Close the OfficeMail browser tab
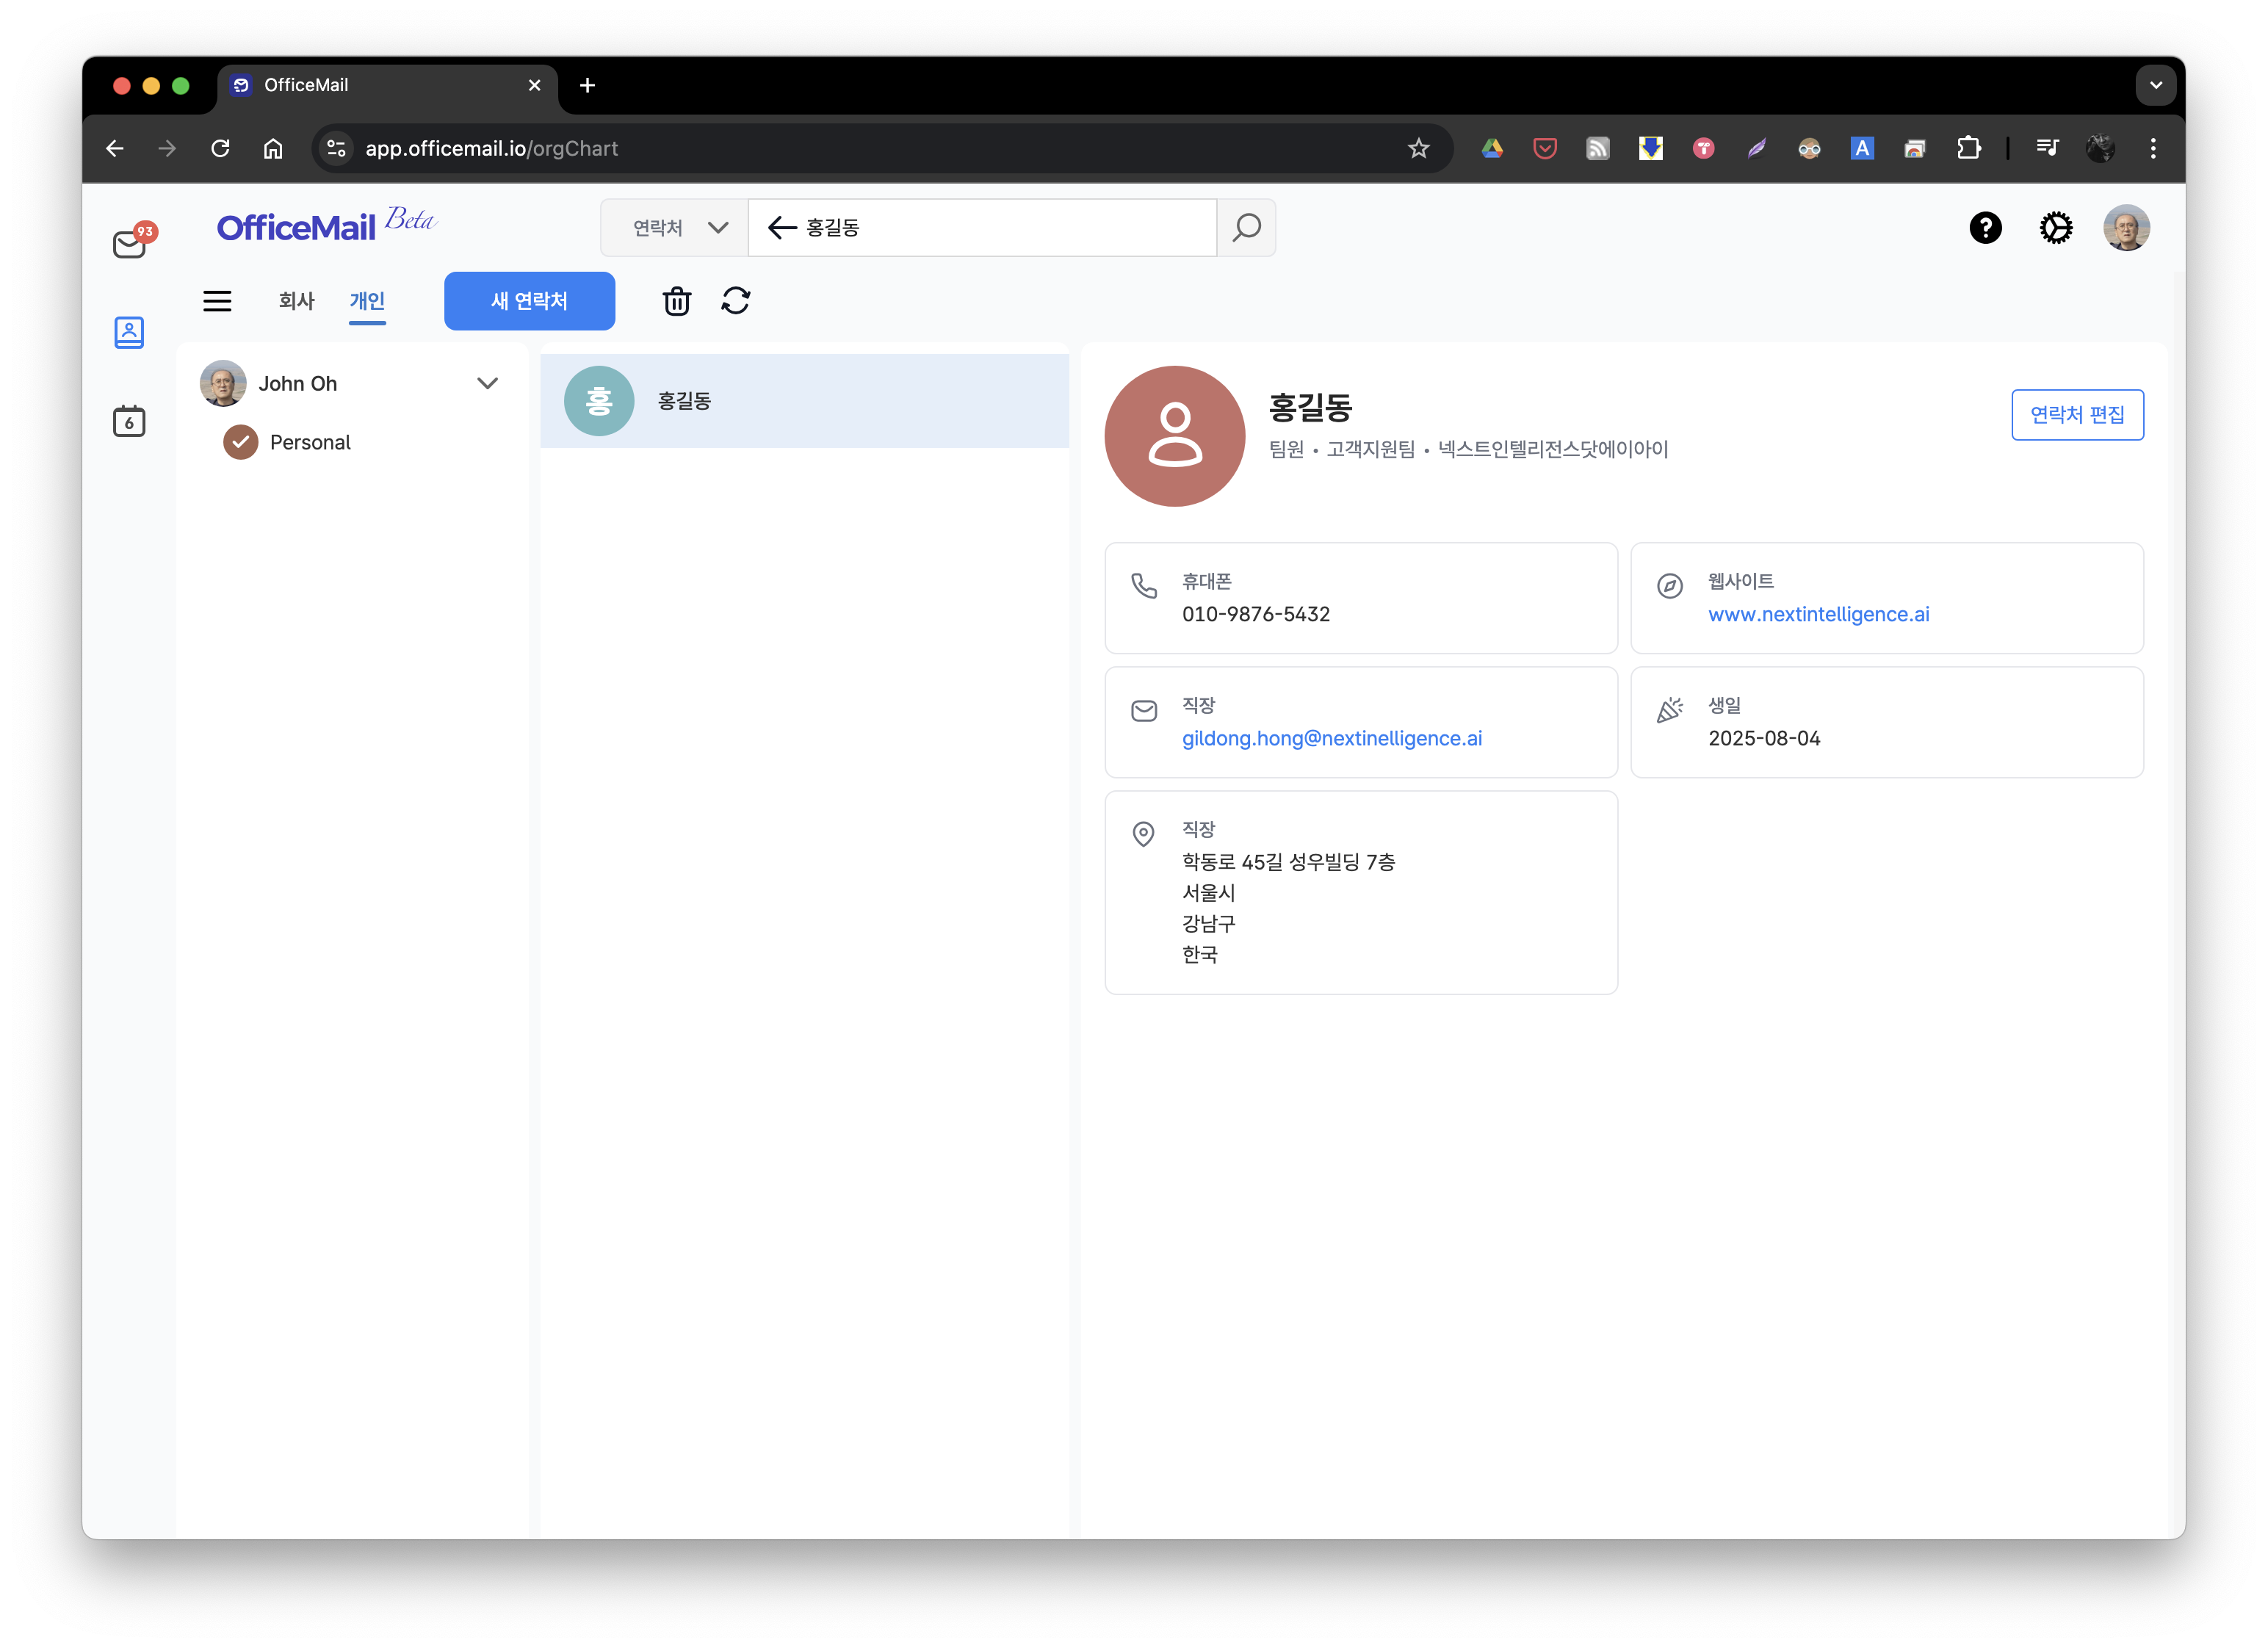The image size is (2268, 1648). 534,86
